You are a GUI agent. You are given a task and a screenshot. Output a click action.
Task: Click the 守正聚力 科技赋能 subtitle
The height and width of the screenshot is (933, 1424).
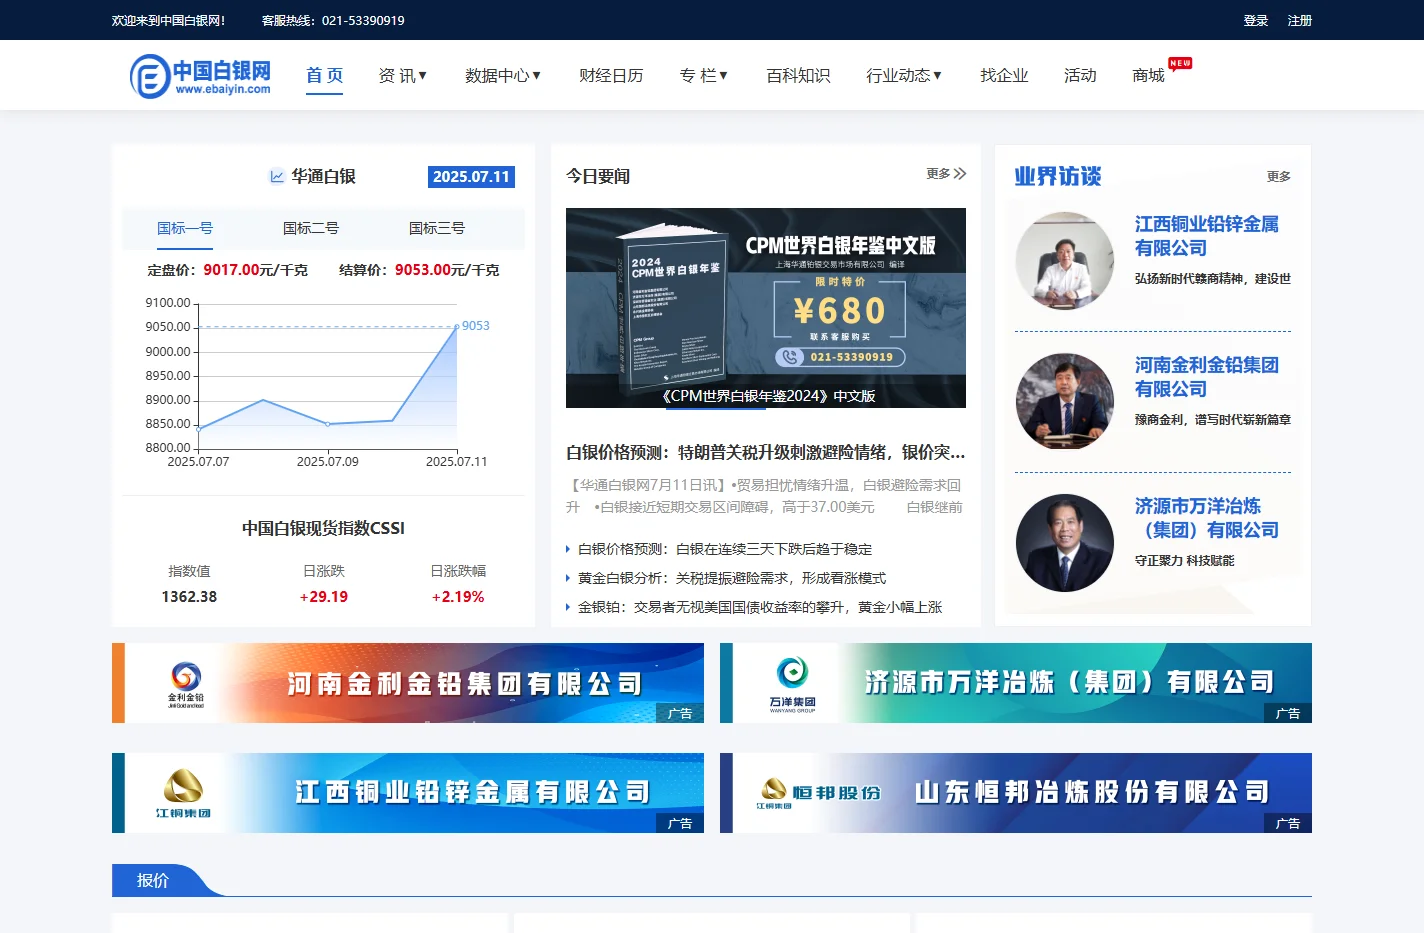1185,561
